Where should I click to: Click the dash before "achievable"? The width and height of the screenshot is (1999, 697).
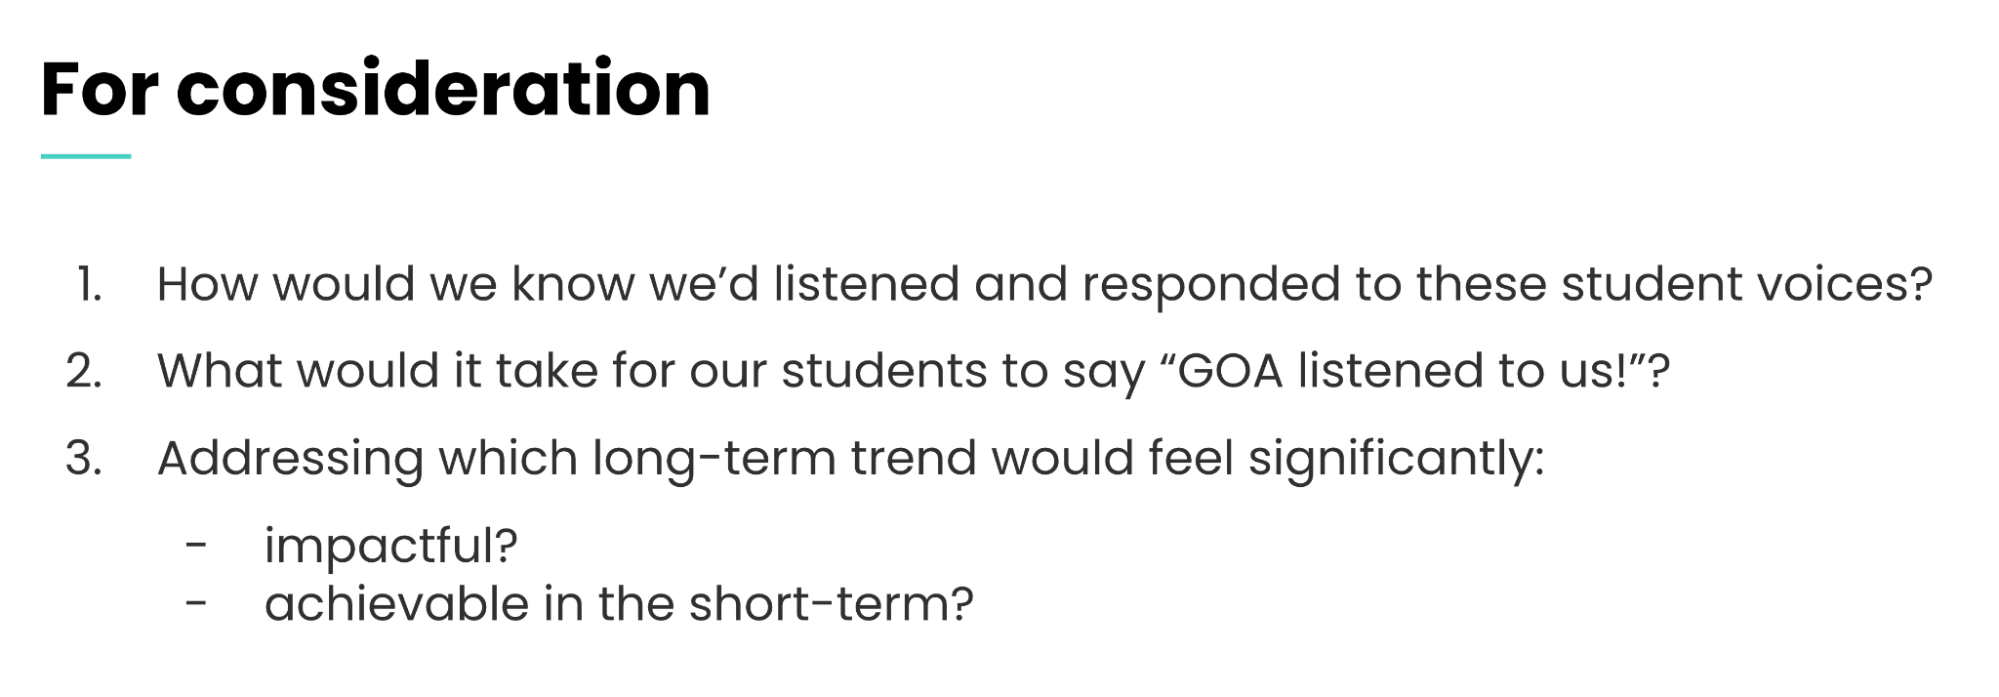point(197,604)
